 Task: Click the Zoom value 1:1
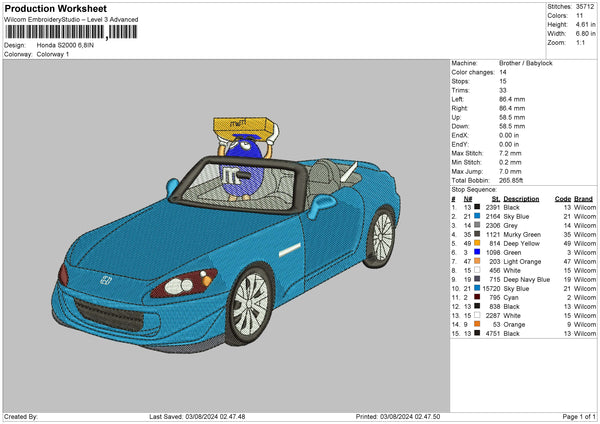[x=580, y=42]
